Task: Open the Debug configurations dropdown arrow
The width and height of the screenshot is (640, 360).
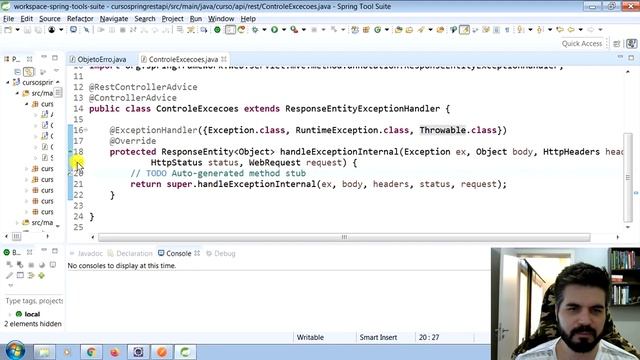Action: click(264, 30)
